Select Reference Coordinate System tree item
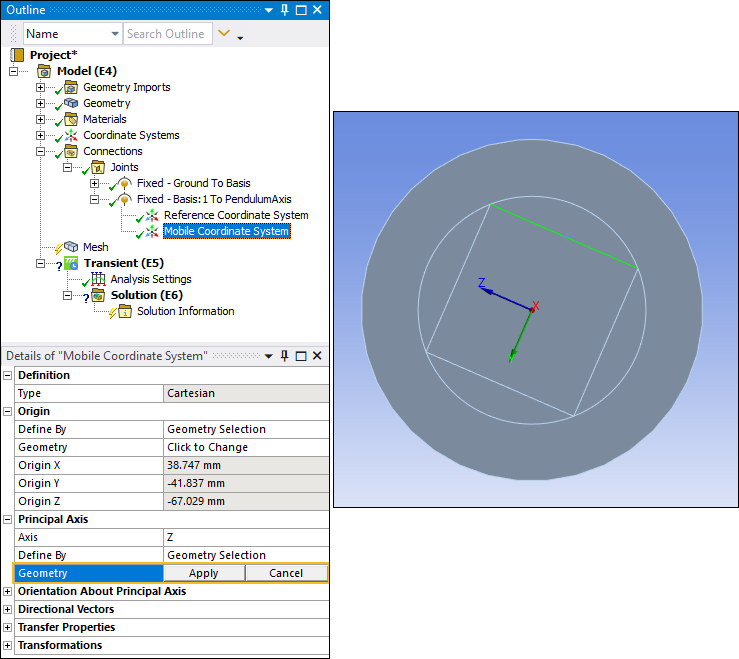739x659 pixels. pos(236,215)
